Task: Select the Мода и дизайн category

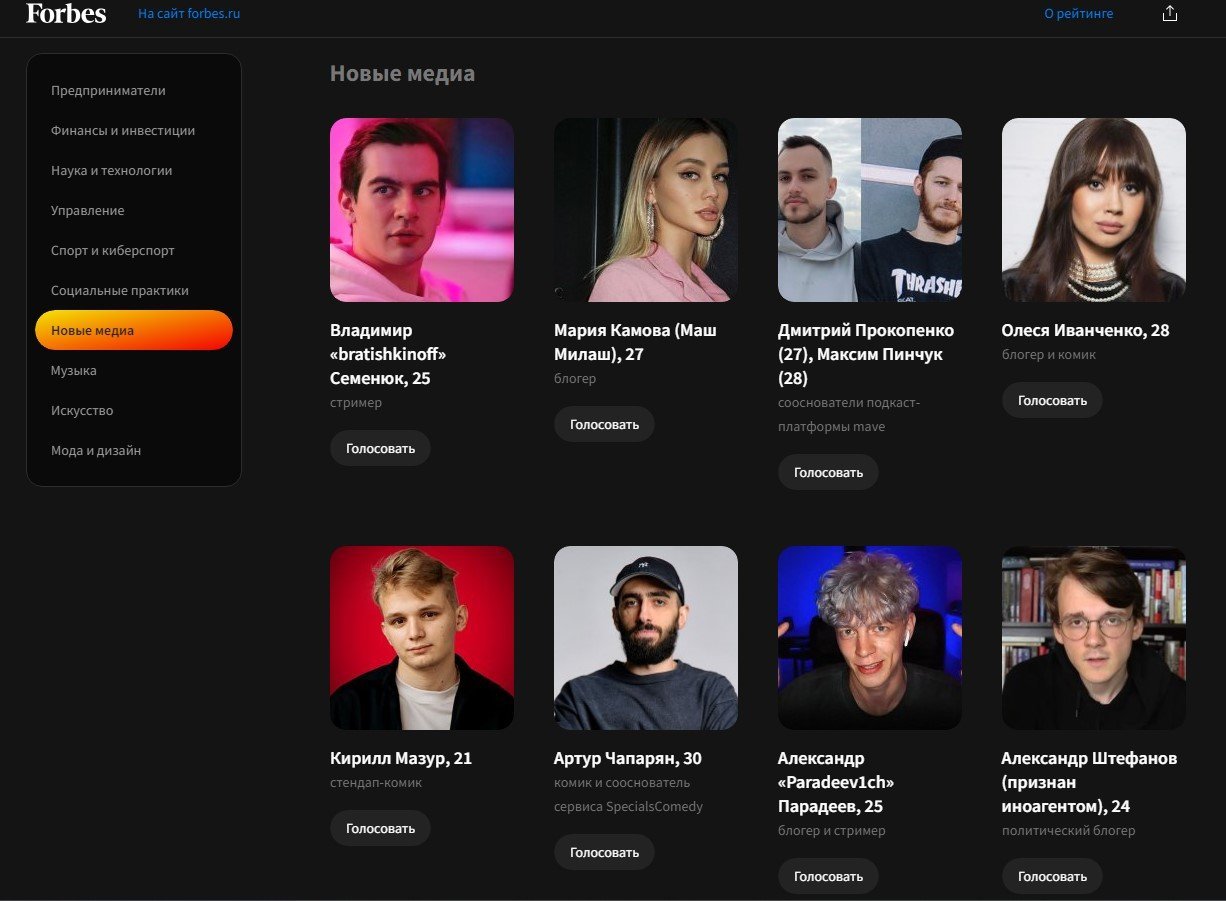Action: pos(134,451)
